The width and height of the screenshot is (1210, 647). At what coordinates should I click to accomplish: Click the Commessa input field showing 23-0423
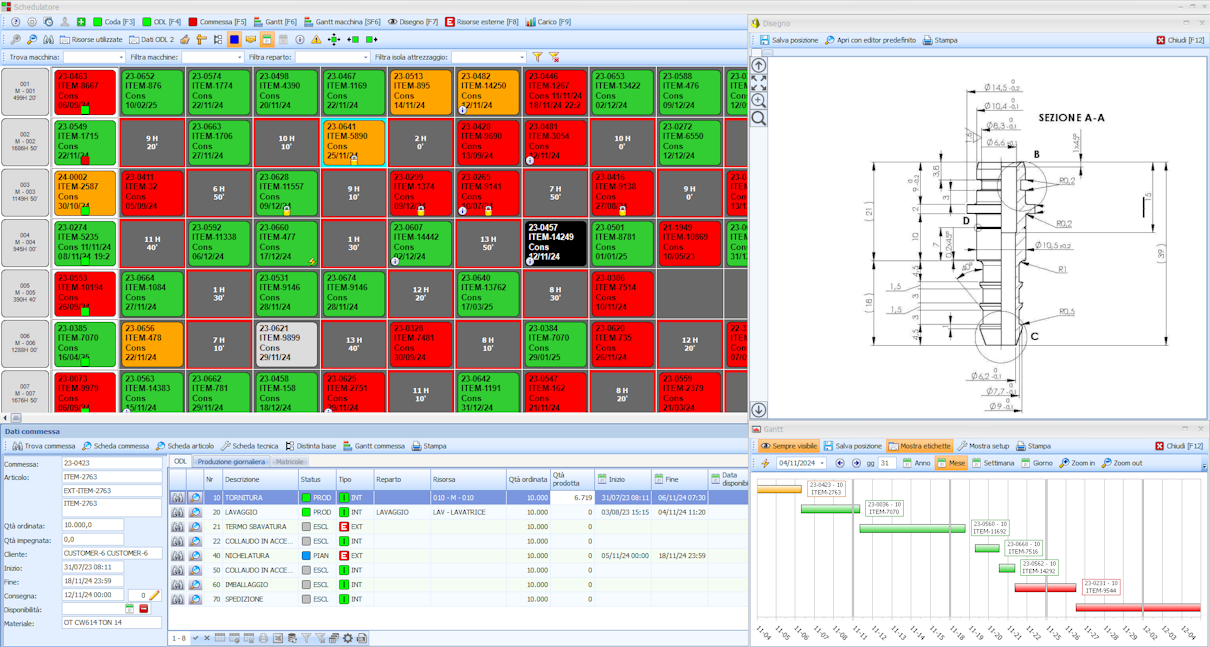tap(111, 464)
